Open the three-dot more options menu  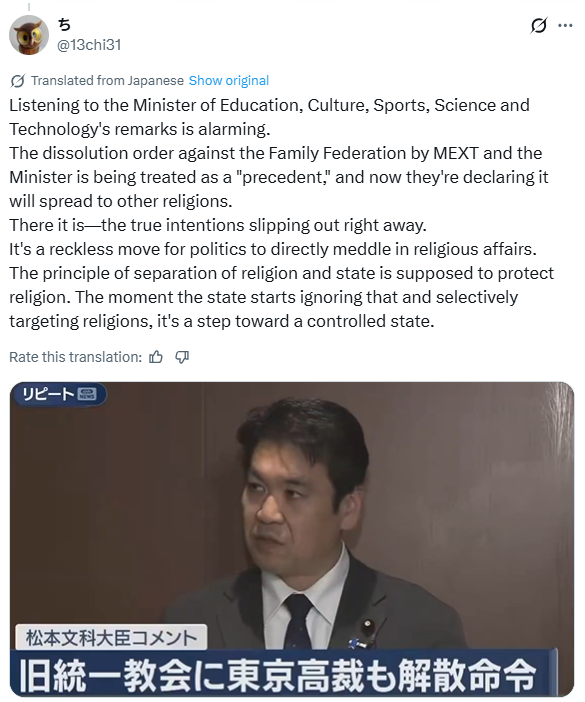point(565,26)
